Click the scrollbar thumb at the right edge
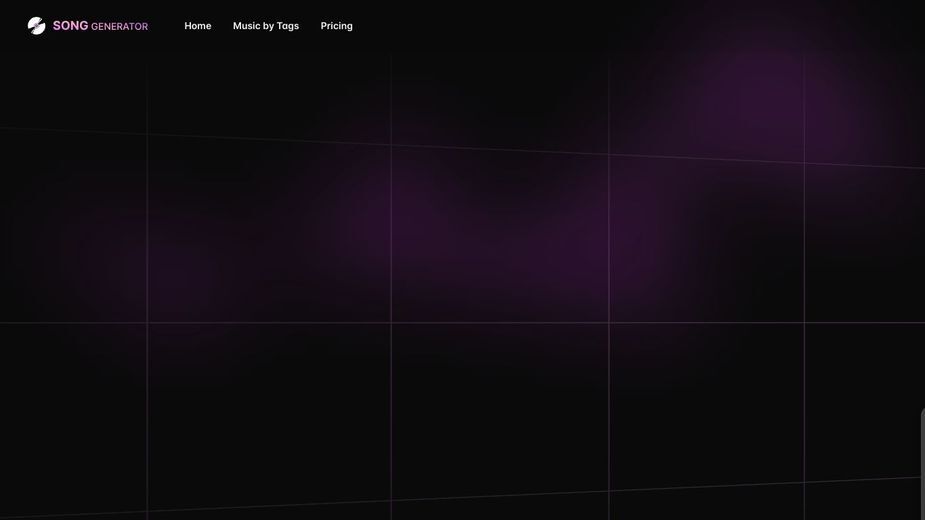This screenshot has height=520, width=925. point(923,464)
